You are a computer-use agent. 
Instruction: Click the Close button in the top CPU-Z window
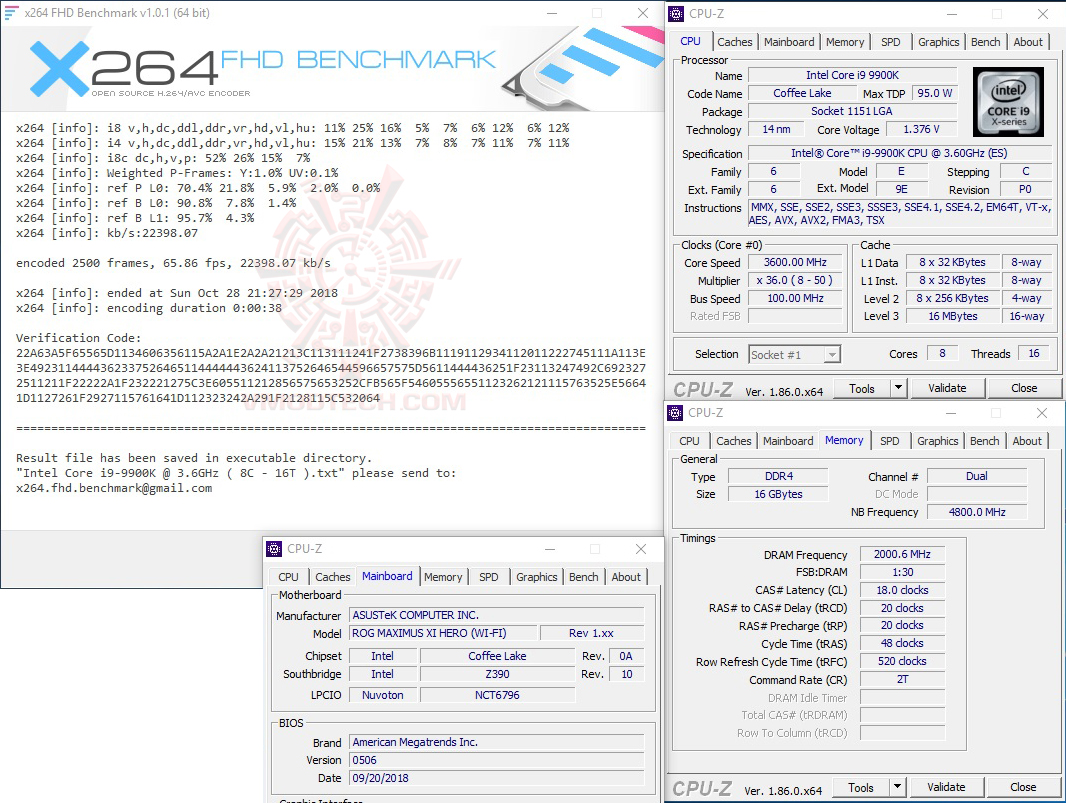pyautogui.click(x=1024, y=388)
